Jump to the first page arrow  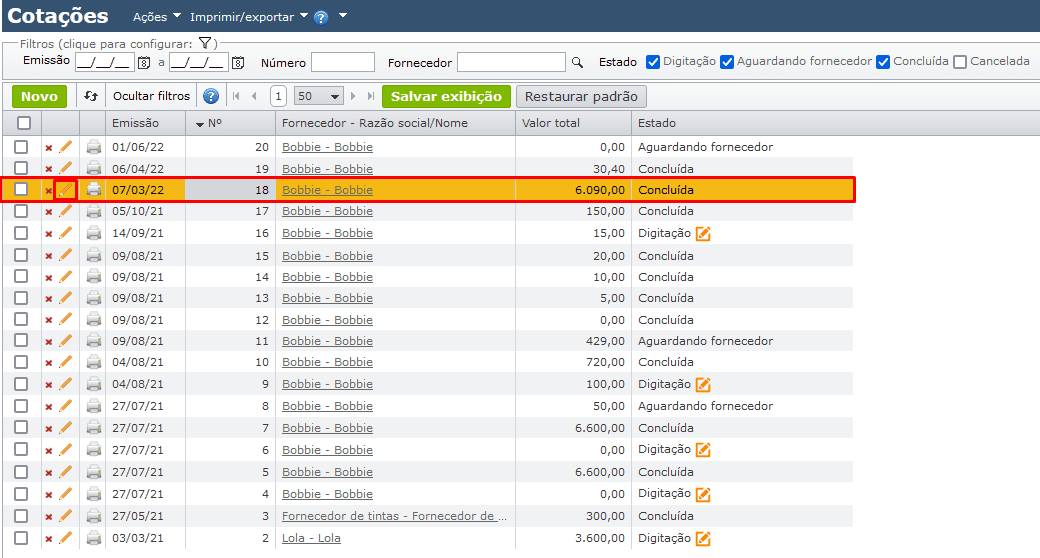coord(236,96)
